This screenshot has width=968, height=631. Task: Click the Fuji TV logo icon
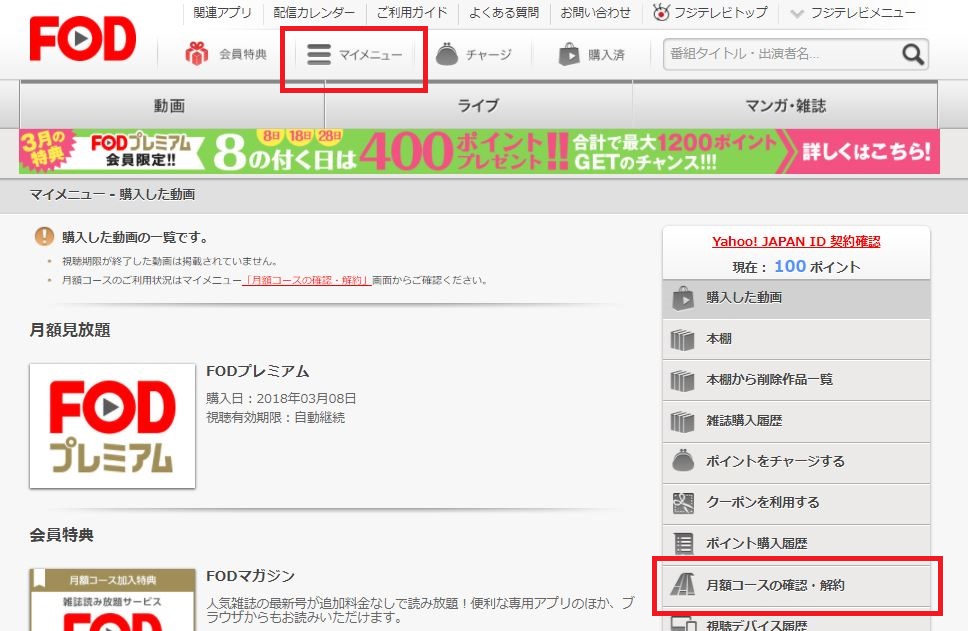661,12
